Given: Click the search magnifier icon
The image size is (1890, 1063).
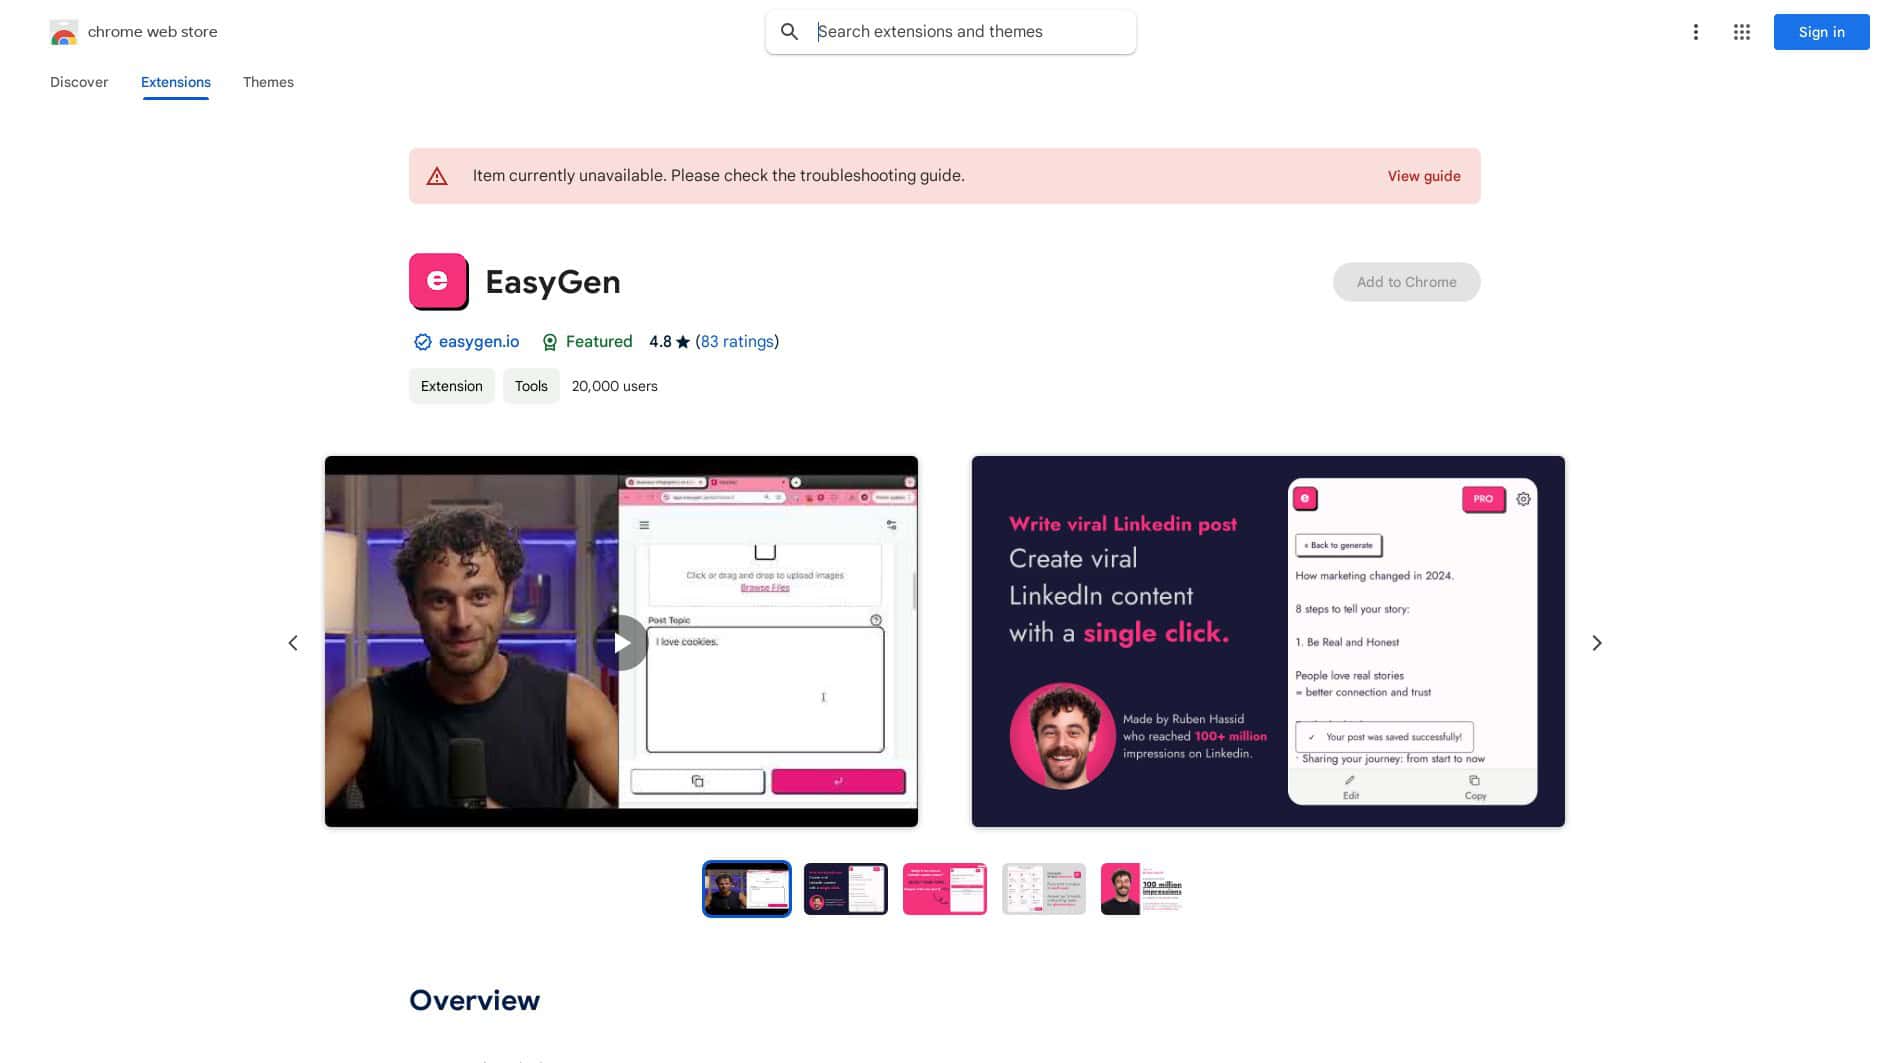Looking at the screenshot, I should 790,31.
